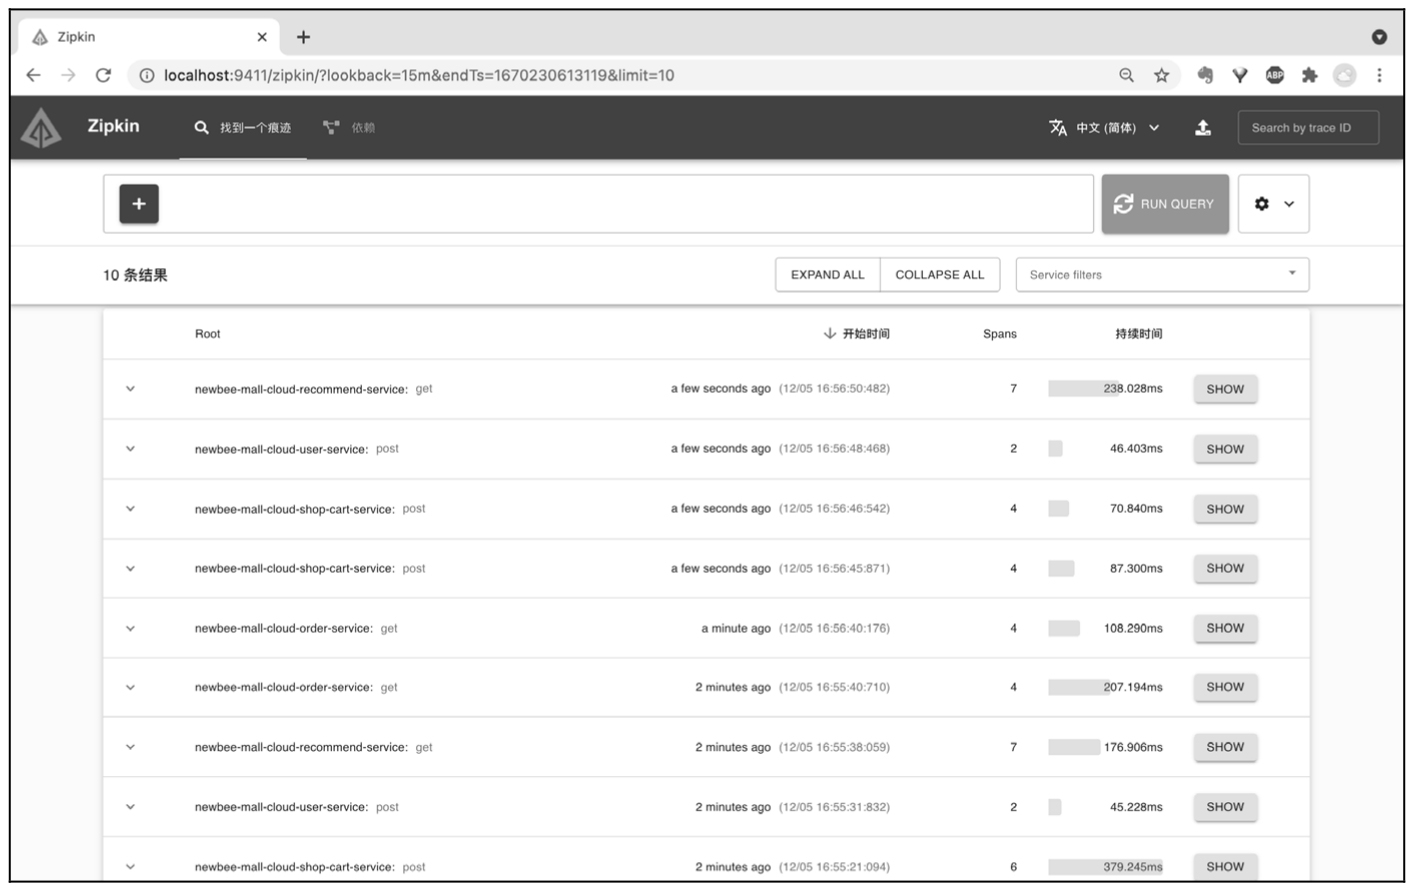Viewport: 1414px width, 891px height.
Task: Open the 找到一个痕迹 tab
Action: coord(243,128)
